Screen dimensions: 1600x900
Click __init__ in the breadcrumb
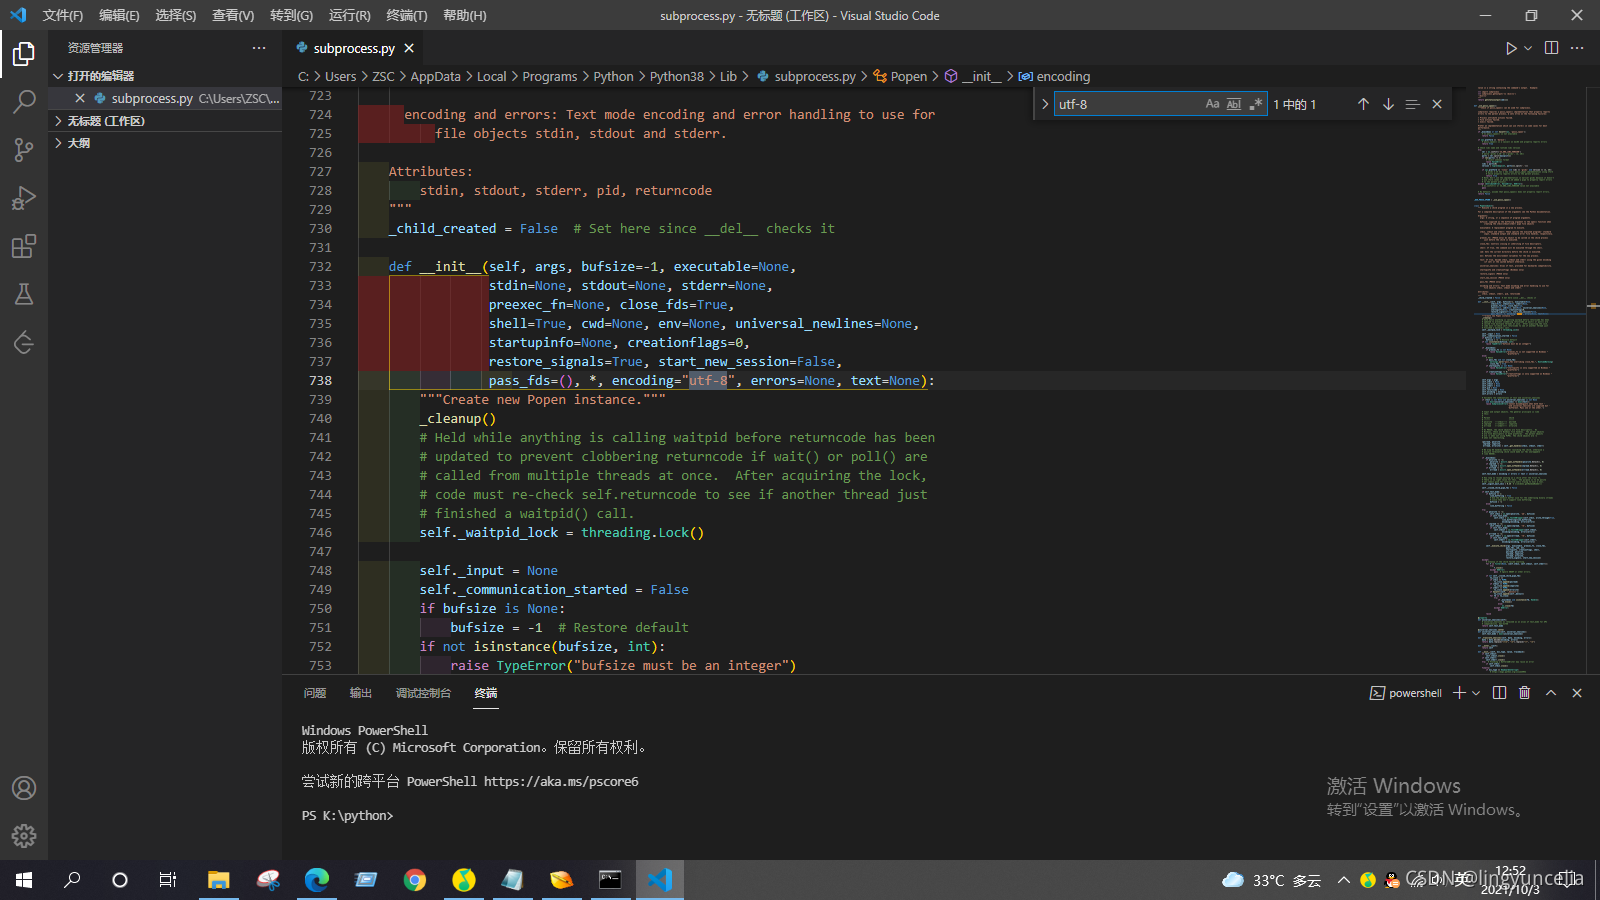point(982,76)
